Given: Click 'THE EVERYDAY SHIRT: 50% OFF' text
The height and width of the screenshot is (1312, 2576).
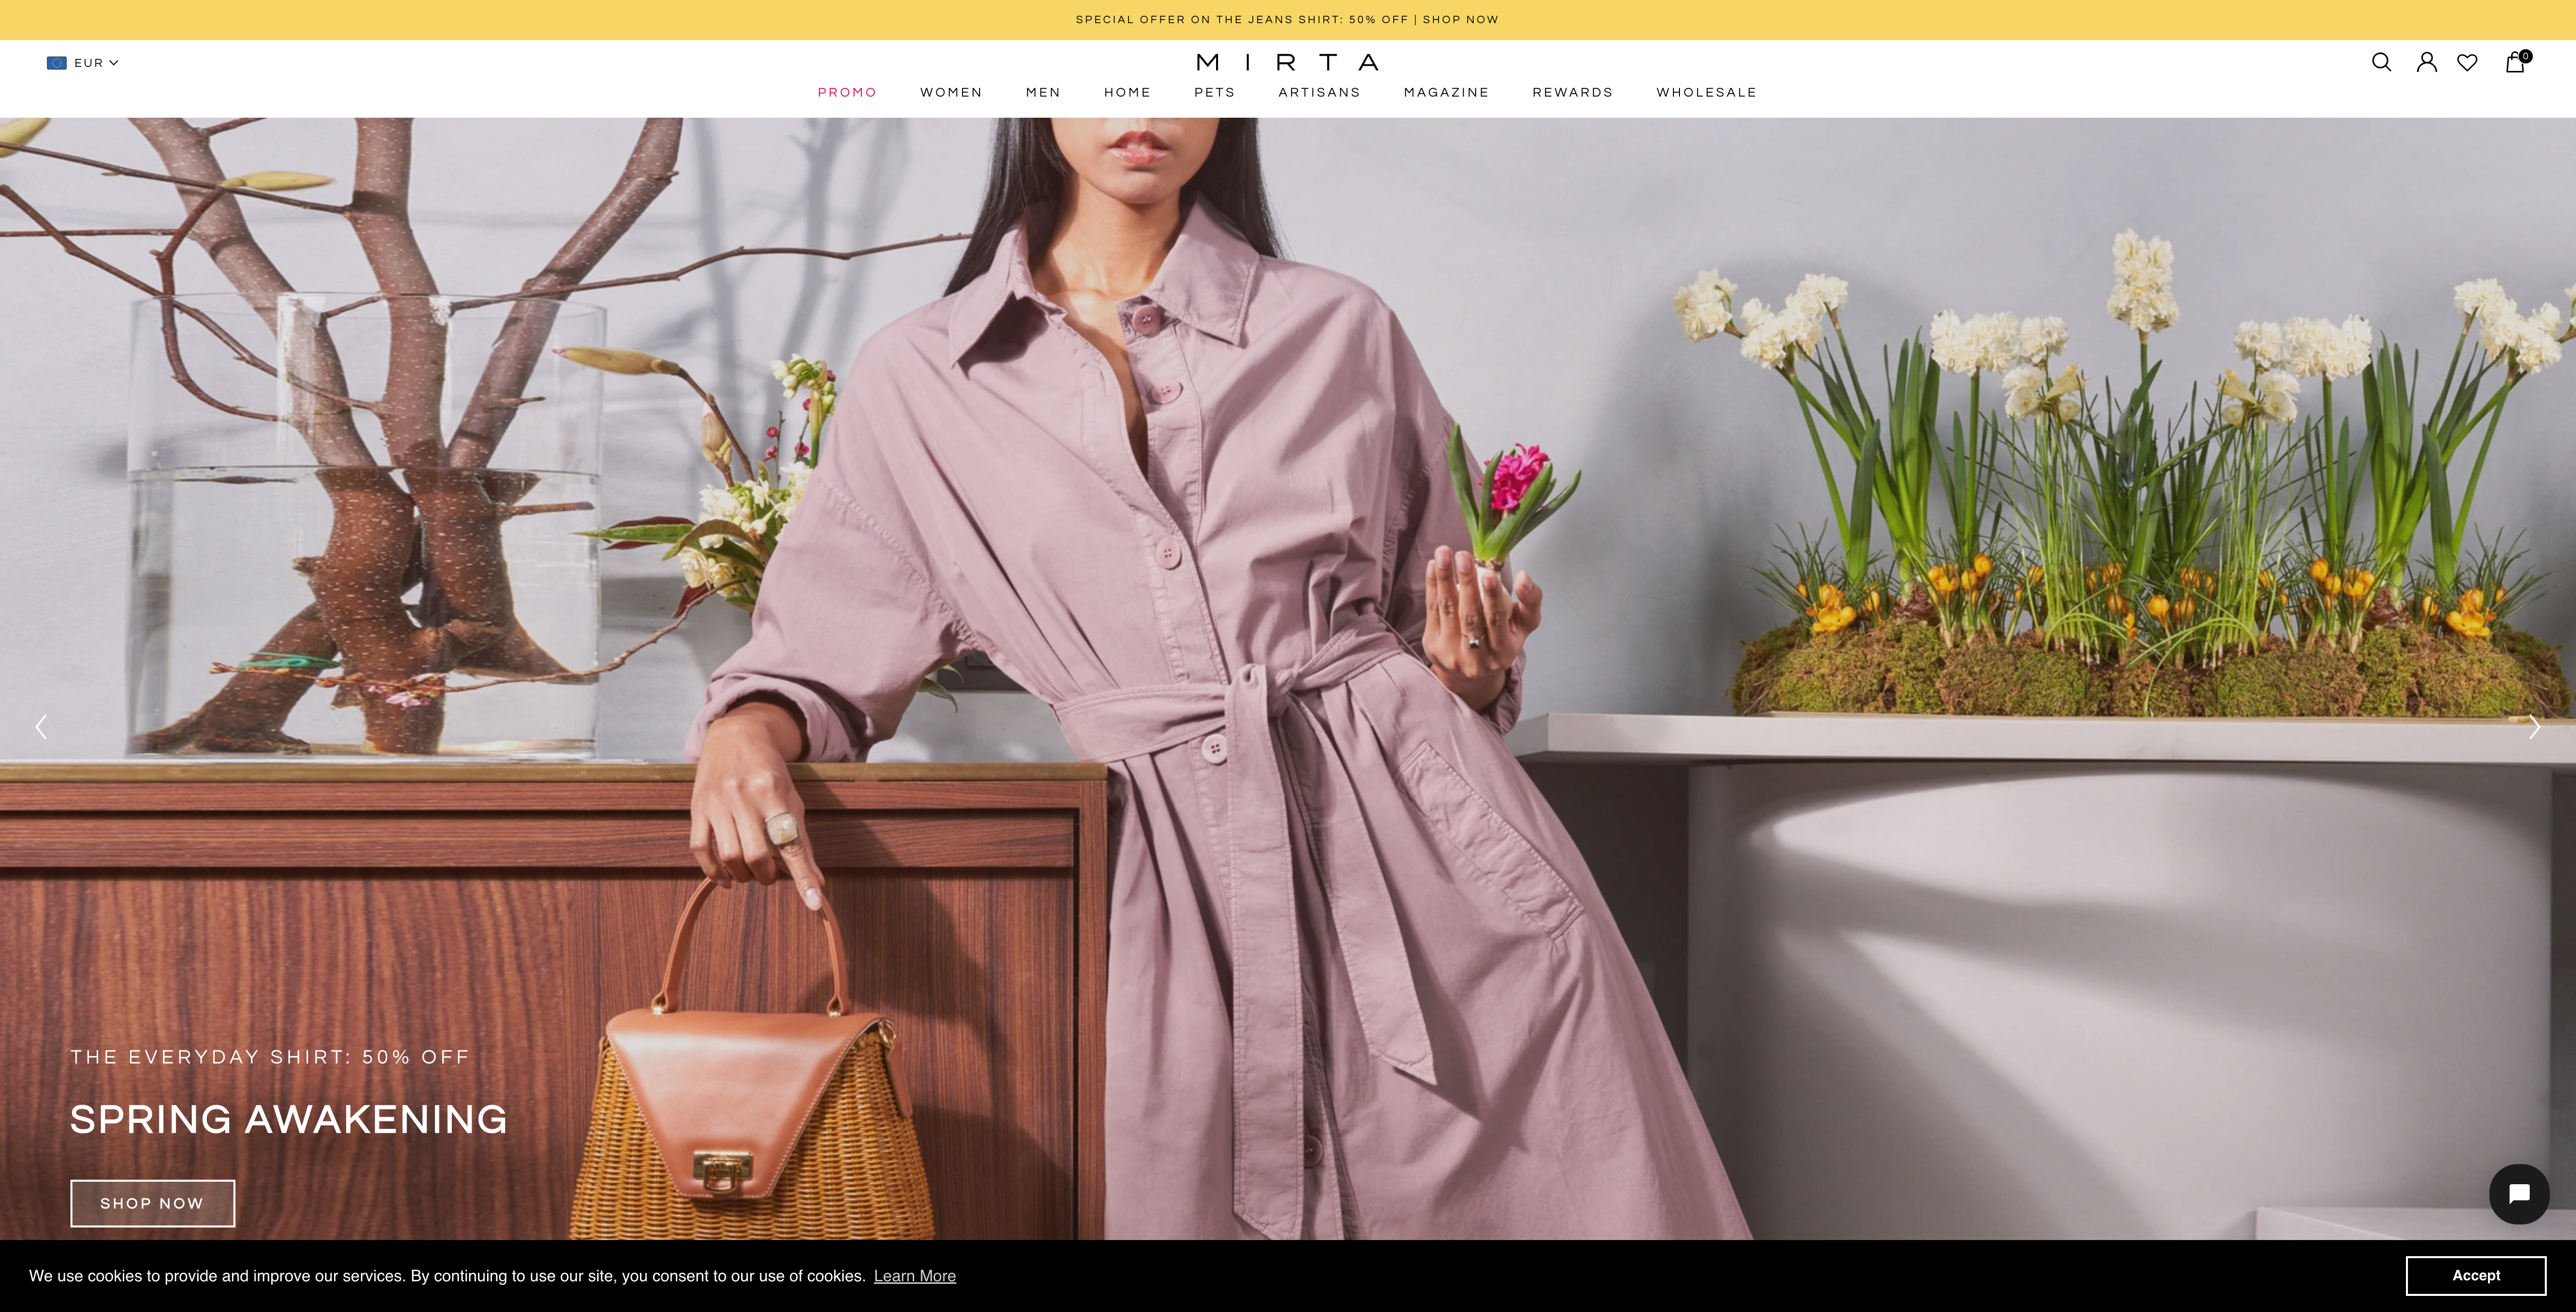Looking at the screenshot, I should tap(270, 1057).
